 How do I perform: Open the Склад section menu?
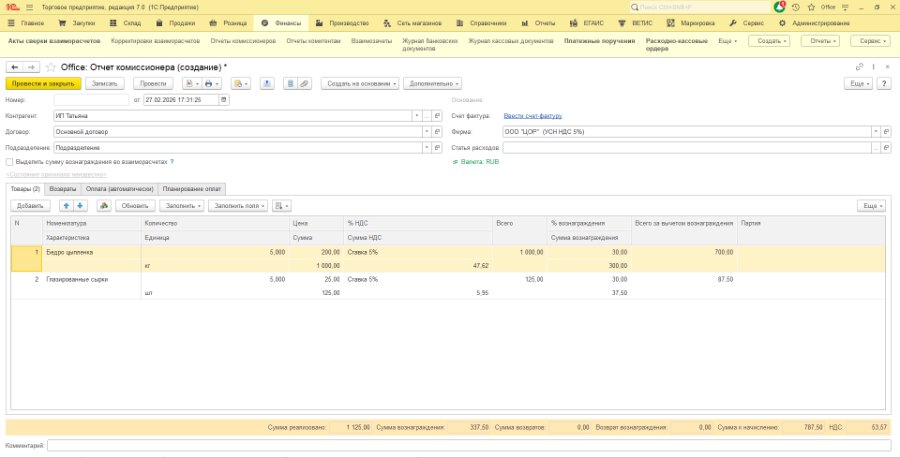coord(125,24)
